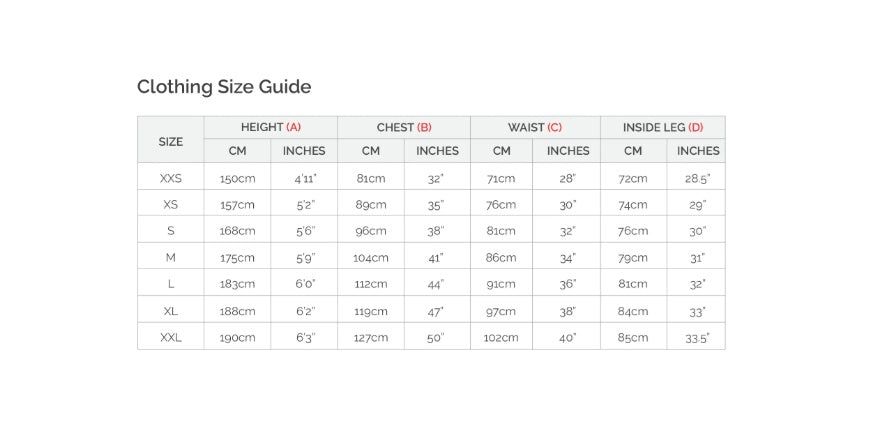Select the L size row label
The image size is (872, 440).
tap(171, 284)
